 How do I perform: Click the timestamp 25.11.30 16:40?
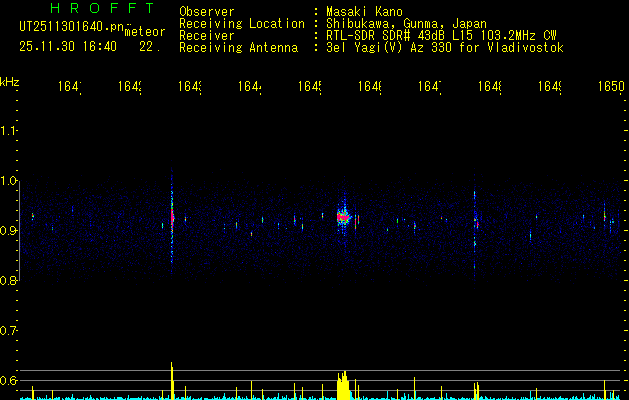coord(68,47)
